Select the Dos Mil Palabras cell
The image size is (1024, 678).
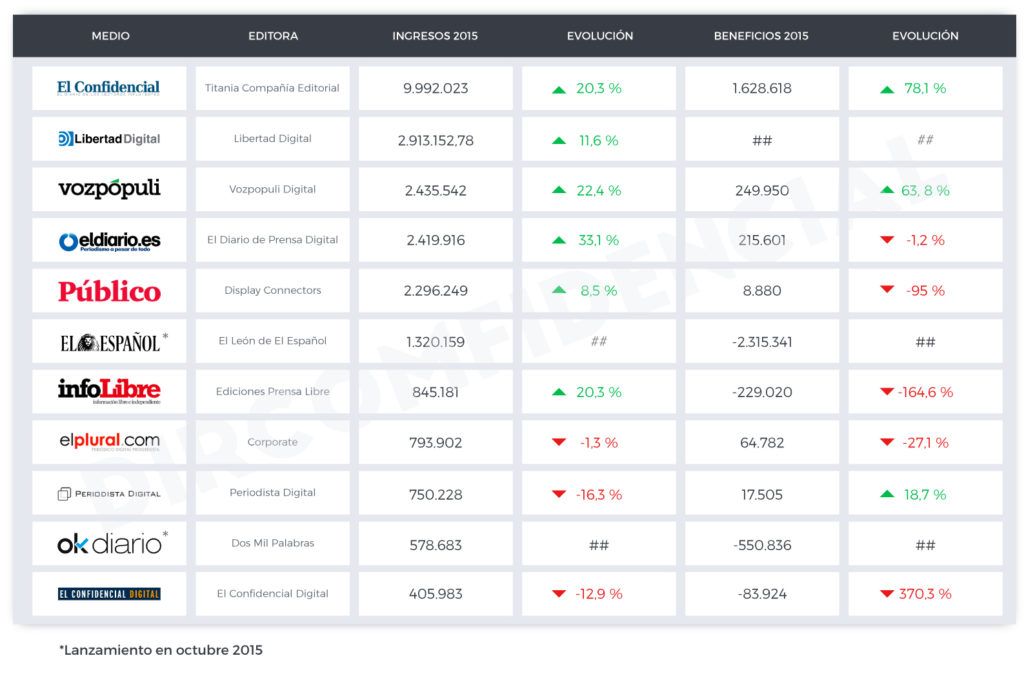pos(272,543)
